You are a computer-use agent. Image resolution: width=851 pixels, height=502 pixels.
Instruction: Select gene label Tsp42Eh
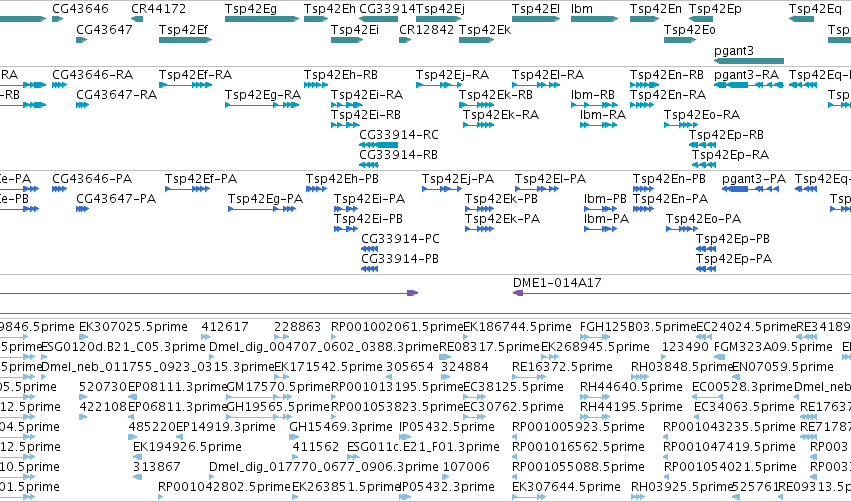click(x=329, y=9)
